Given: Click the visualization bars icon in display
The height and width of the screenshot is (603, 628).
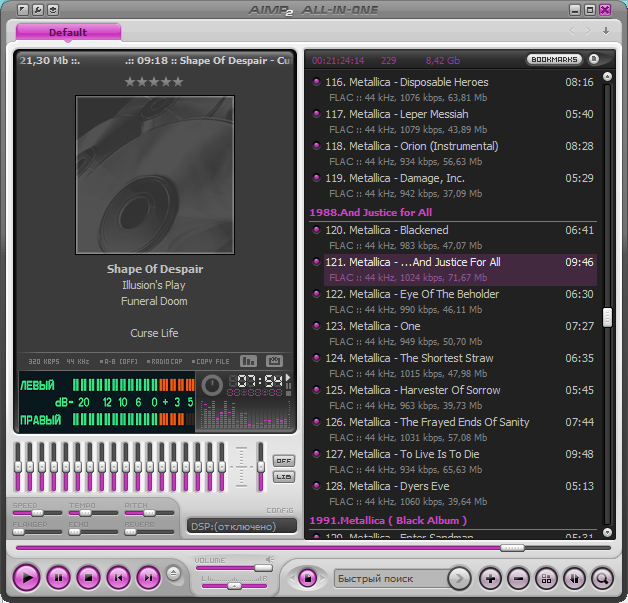Looking at the screenshot, I should tap(248, 361).
